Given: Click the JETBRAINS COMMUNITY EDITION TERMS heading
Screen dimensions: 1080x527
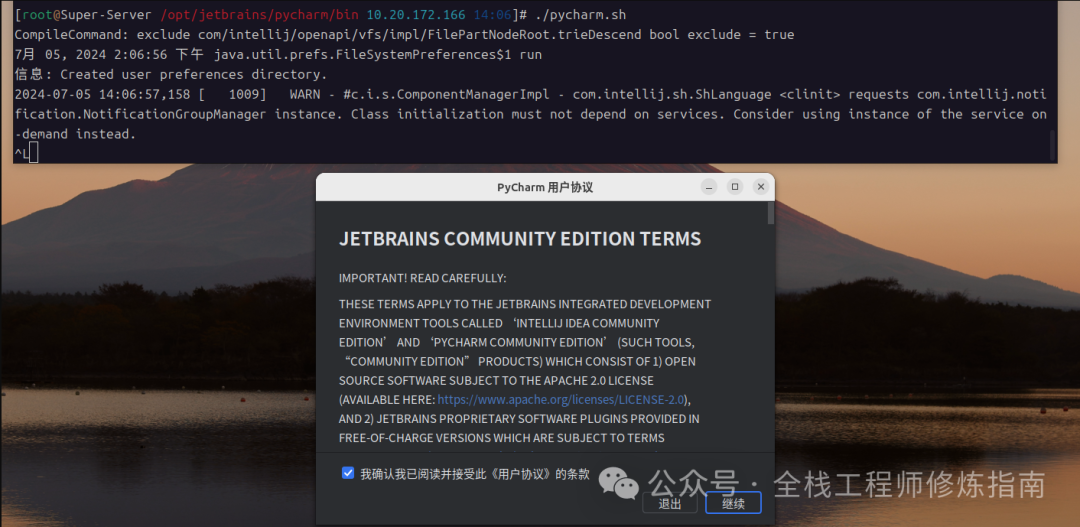Looking at the screenshot, I should [520, 239].
